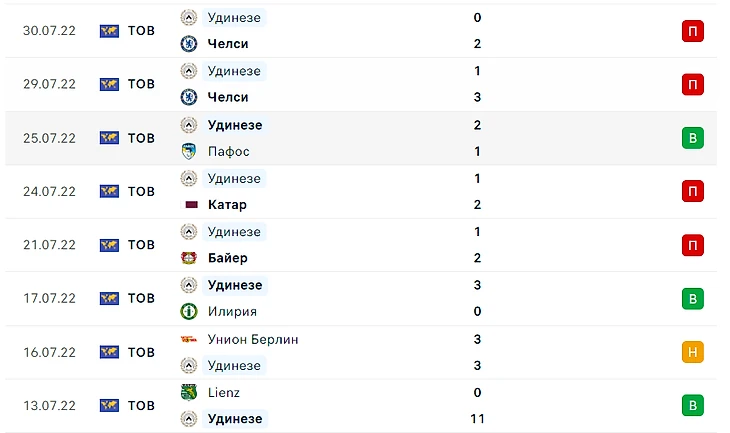Click the Union Berlin crest
This screenshot has height=433, width=730.
click(x=188, y=339)
